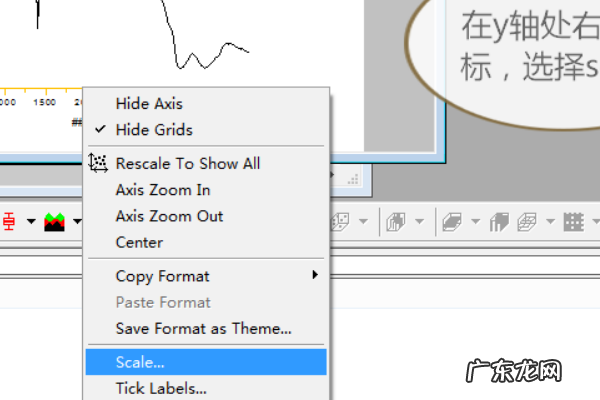Click the green area chart toolbar icon
The width and height of the screenshot is (600, 400).
54,221
